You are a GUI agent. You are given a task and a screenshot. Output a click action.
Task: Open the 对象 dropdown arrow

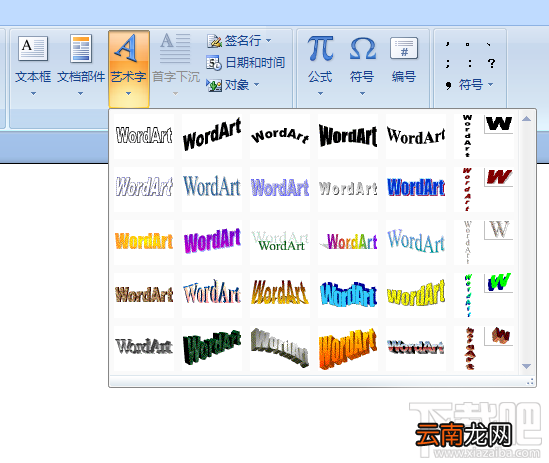[256, 84]
